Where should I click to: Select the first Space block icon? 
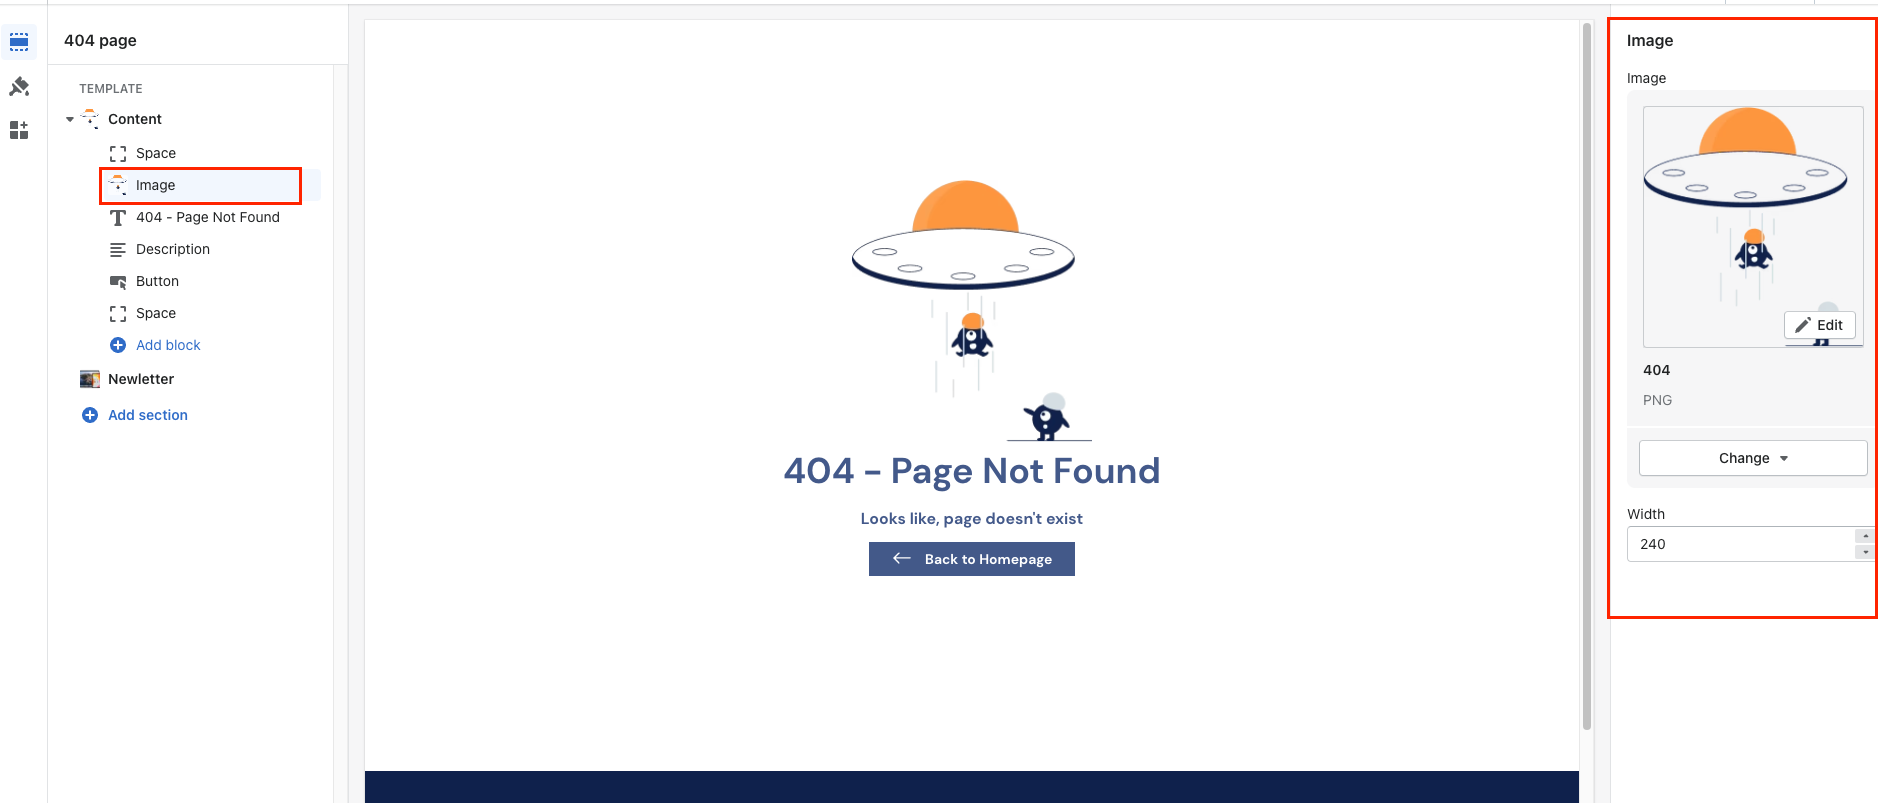(x=118, y=153)
